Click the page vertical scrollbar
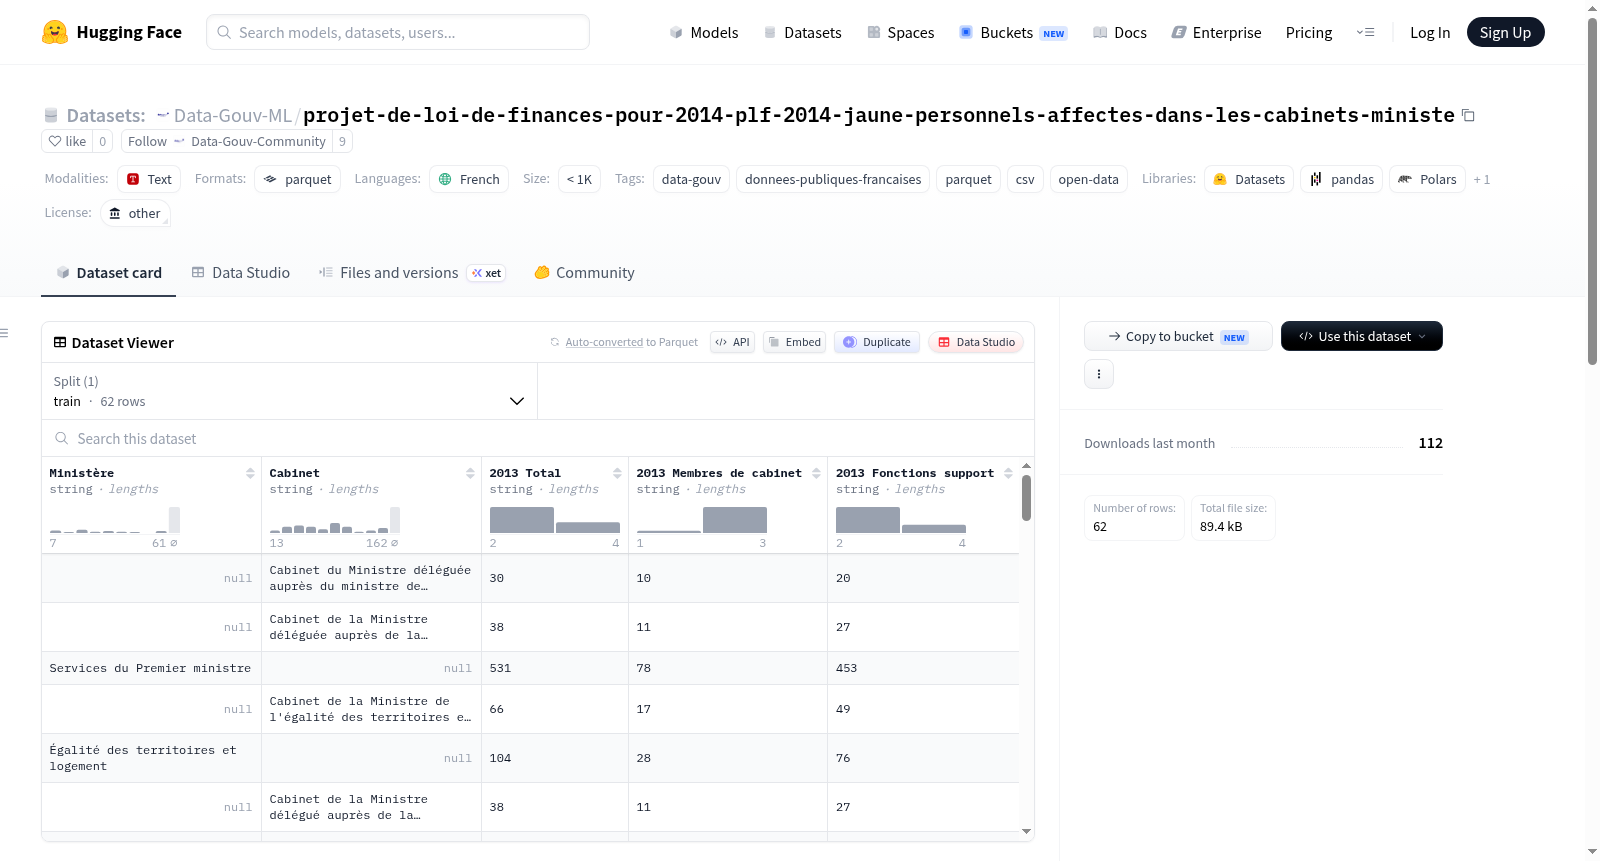The width and height of the screenshot is (1600, 861). click(1593, 190)
